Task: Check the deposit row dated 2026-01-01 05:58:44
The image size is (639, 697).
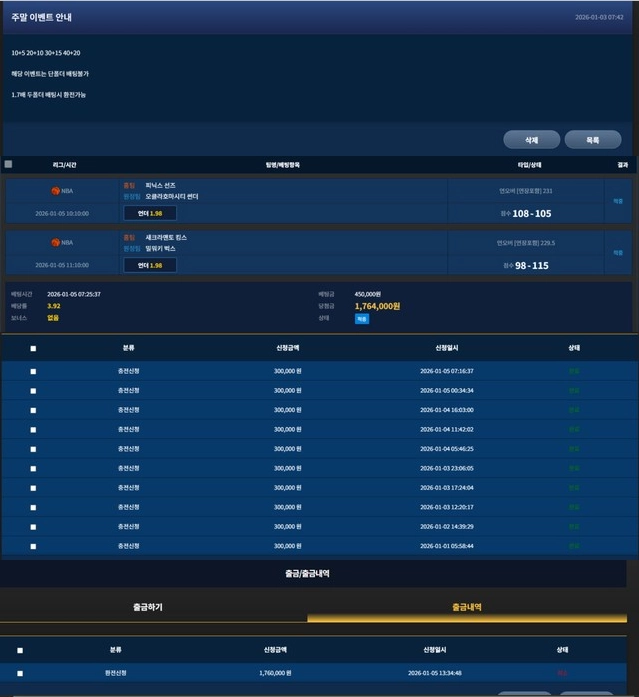Action: click(33, 546)
